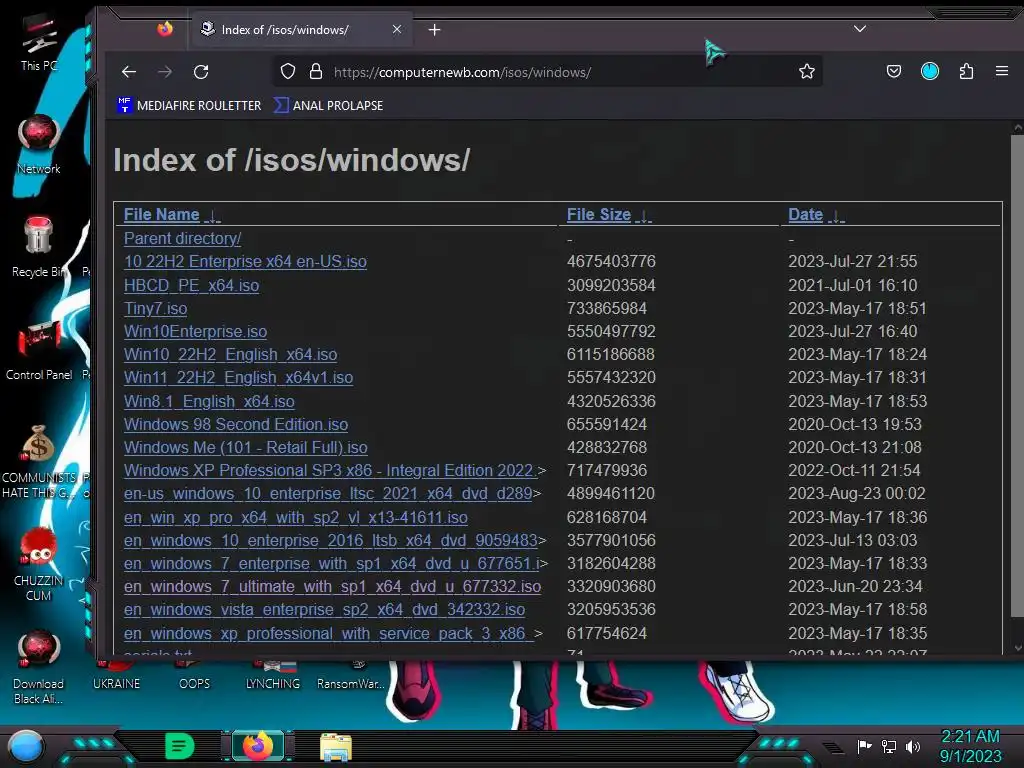The width and height of the screenshot is (1024, 768).
Task: Open the green notes app on taskbar
Action: click(179, 746)
